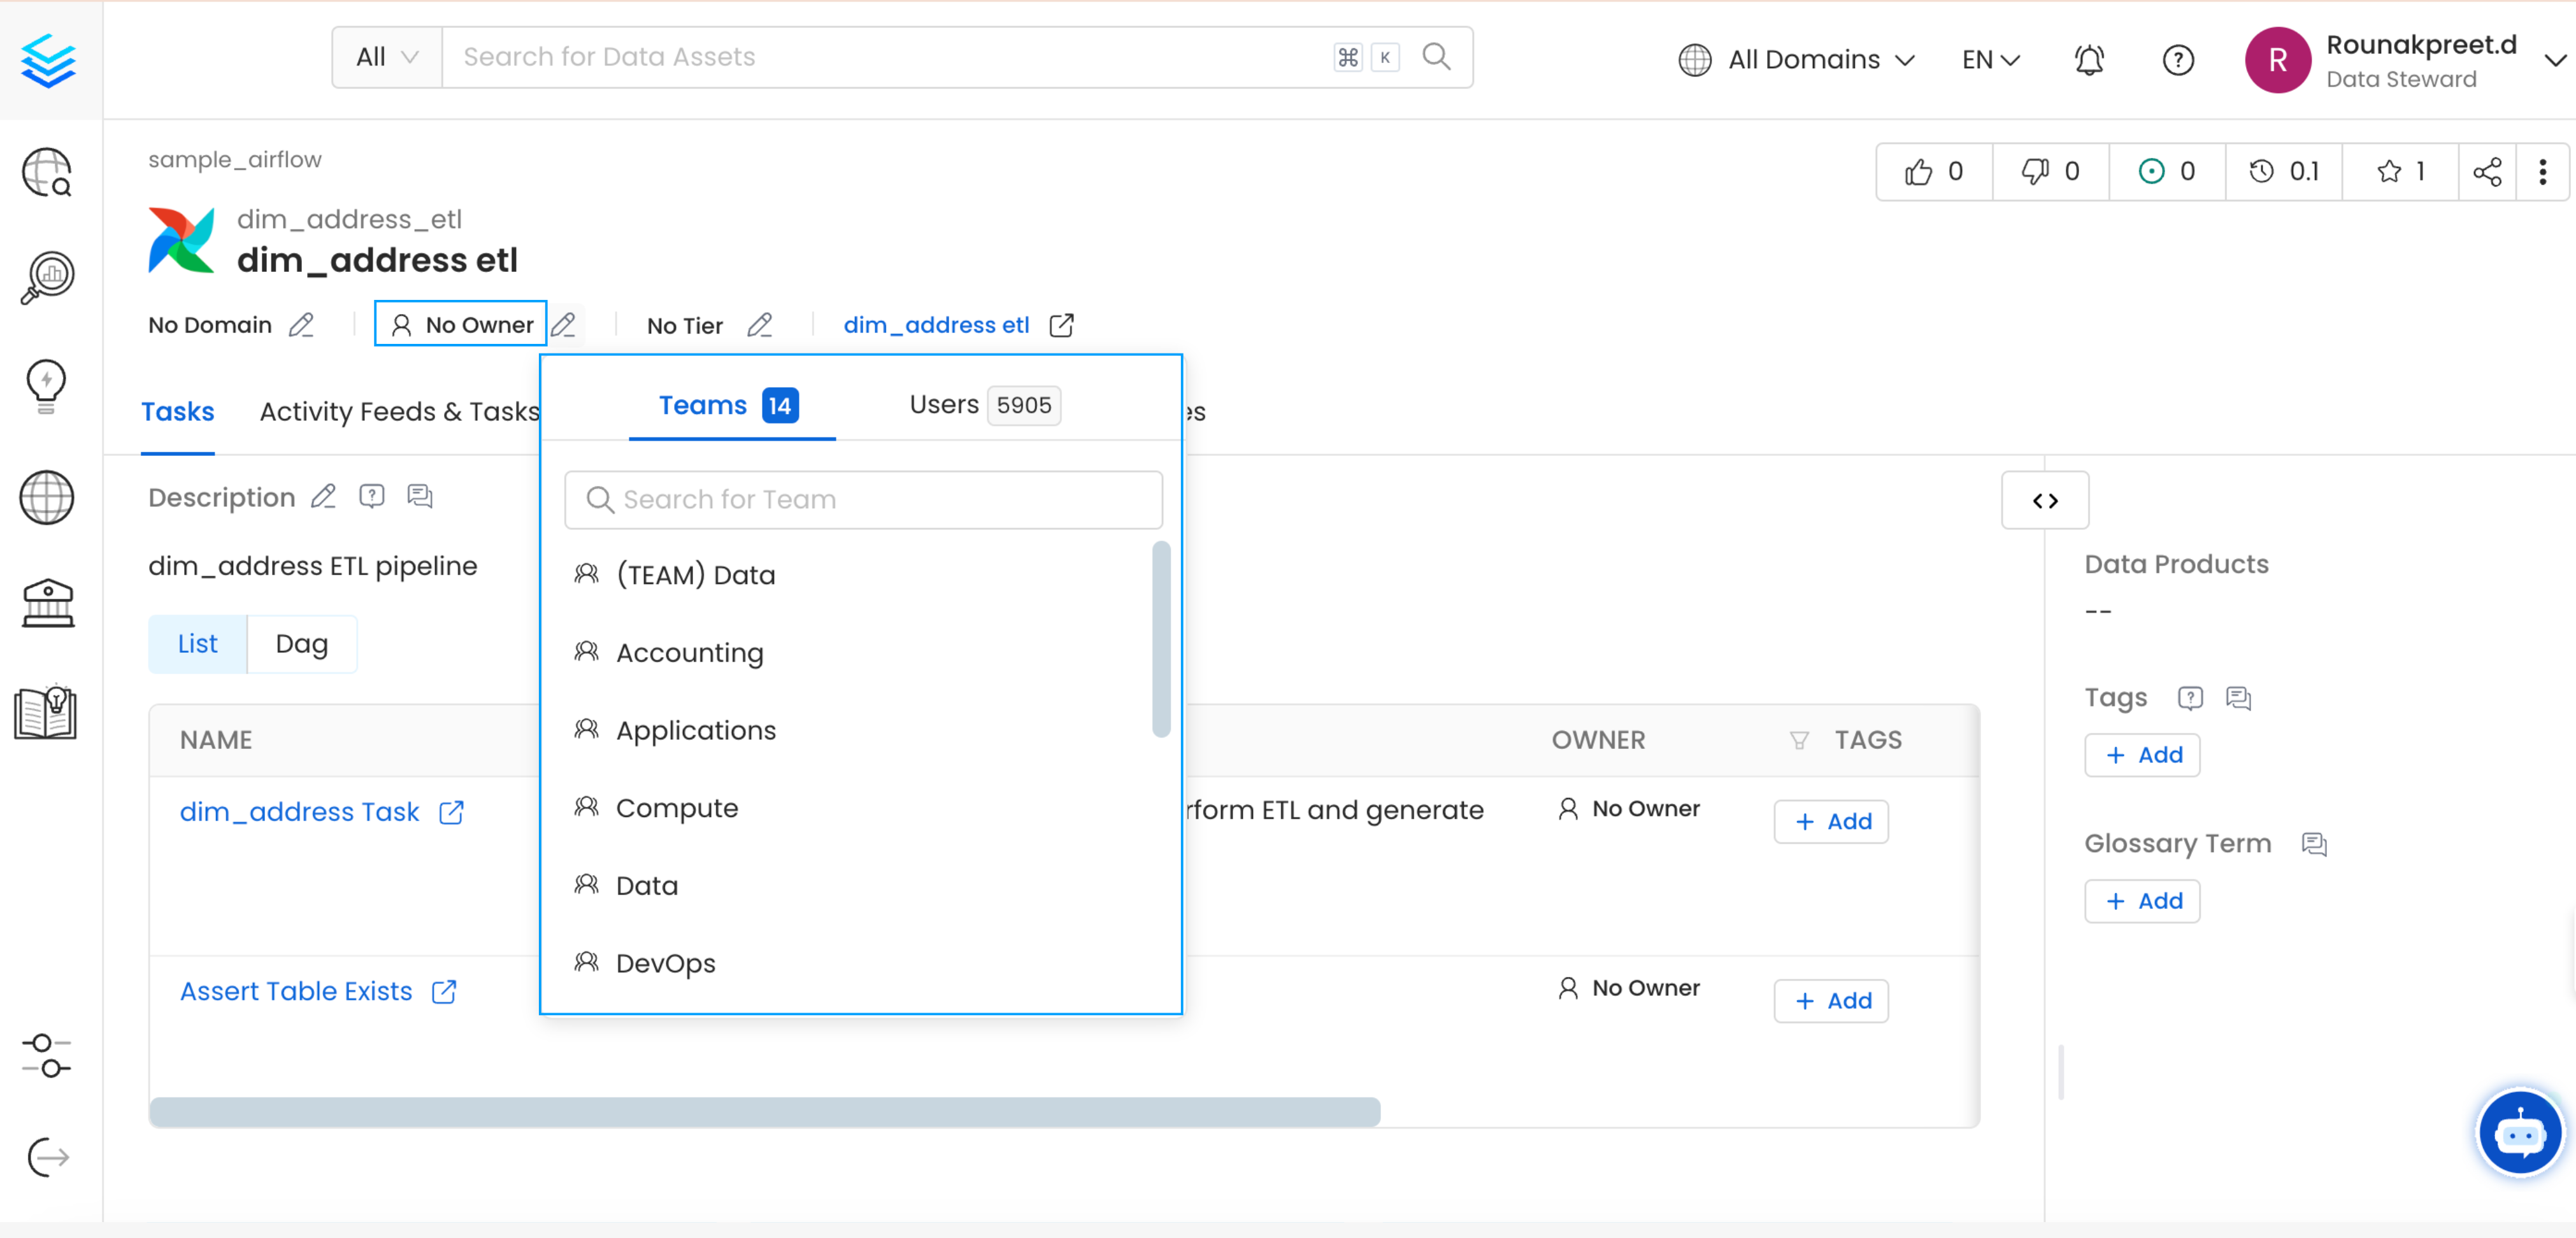This screenshot has width=2576, height=1238.
Task: Star the dim_address etl pipeline
Action: [x=2390, y=171]
